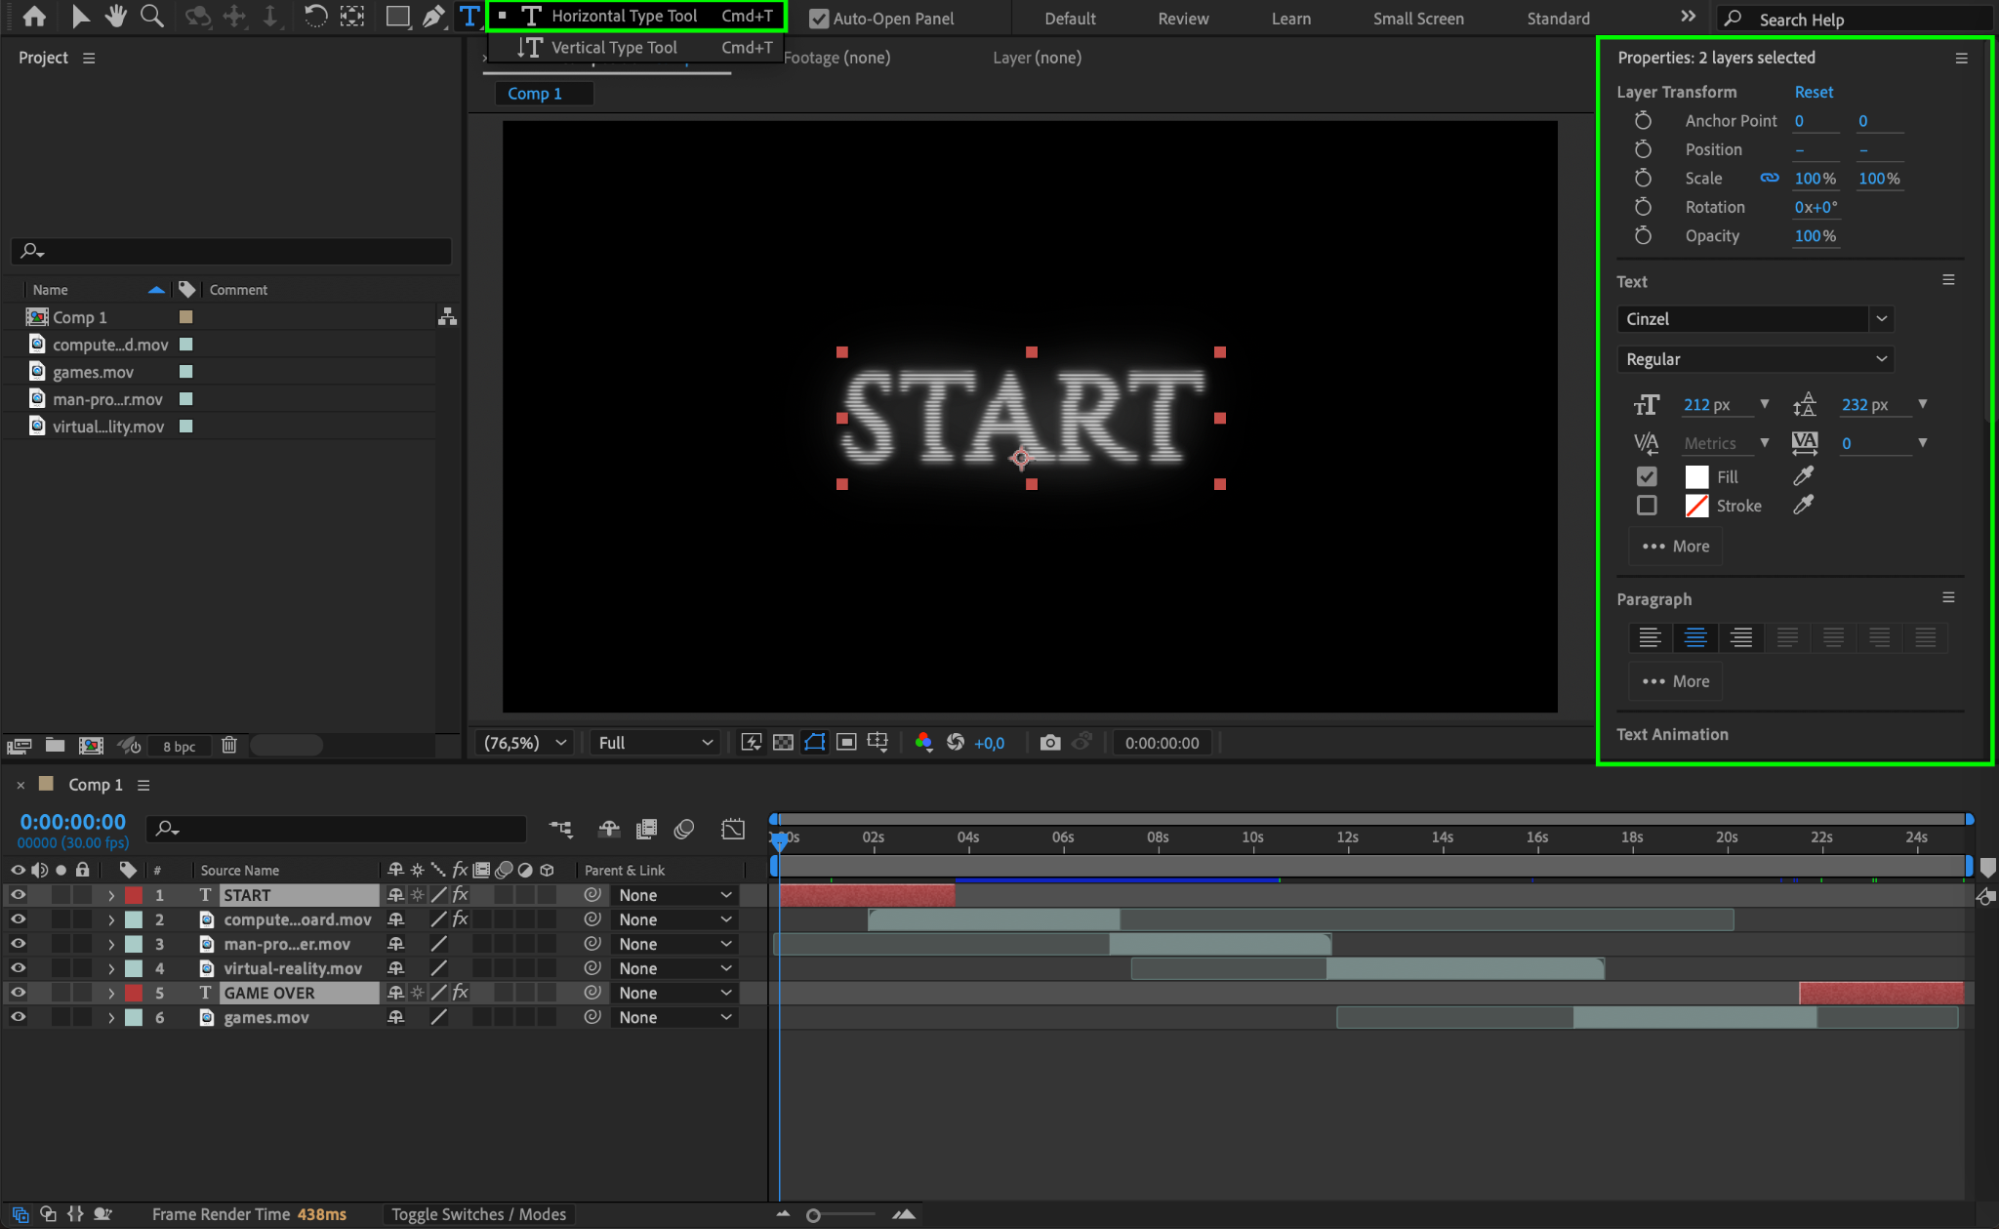Delete selected item with trash icon

[229, 745]
